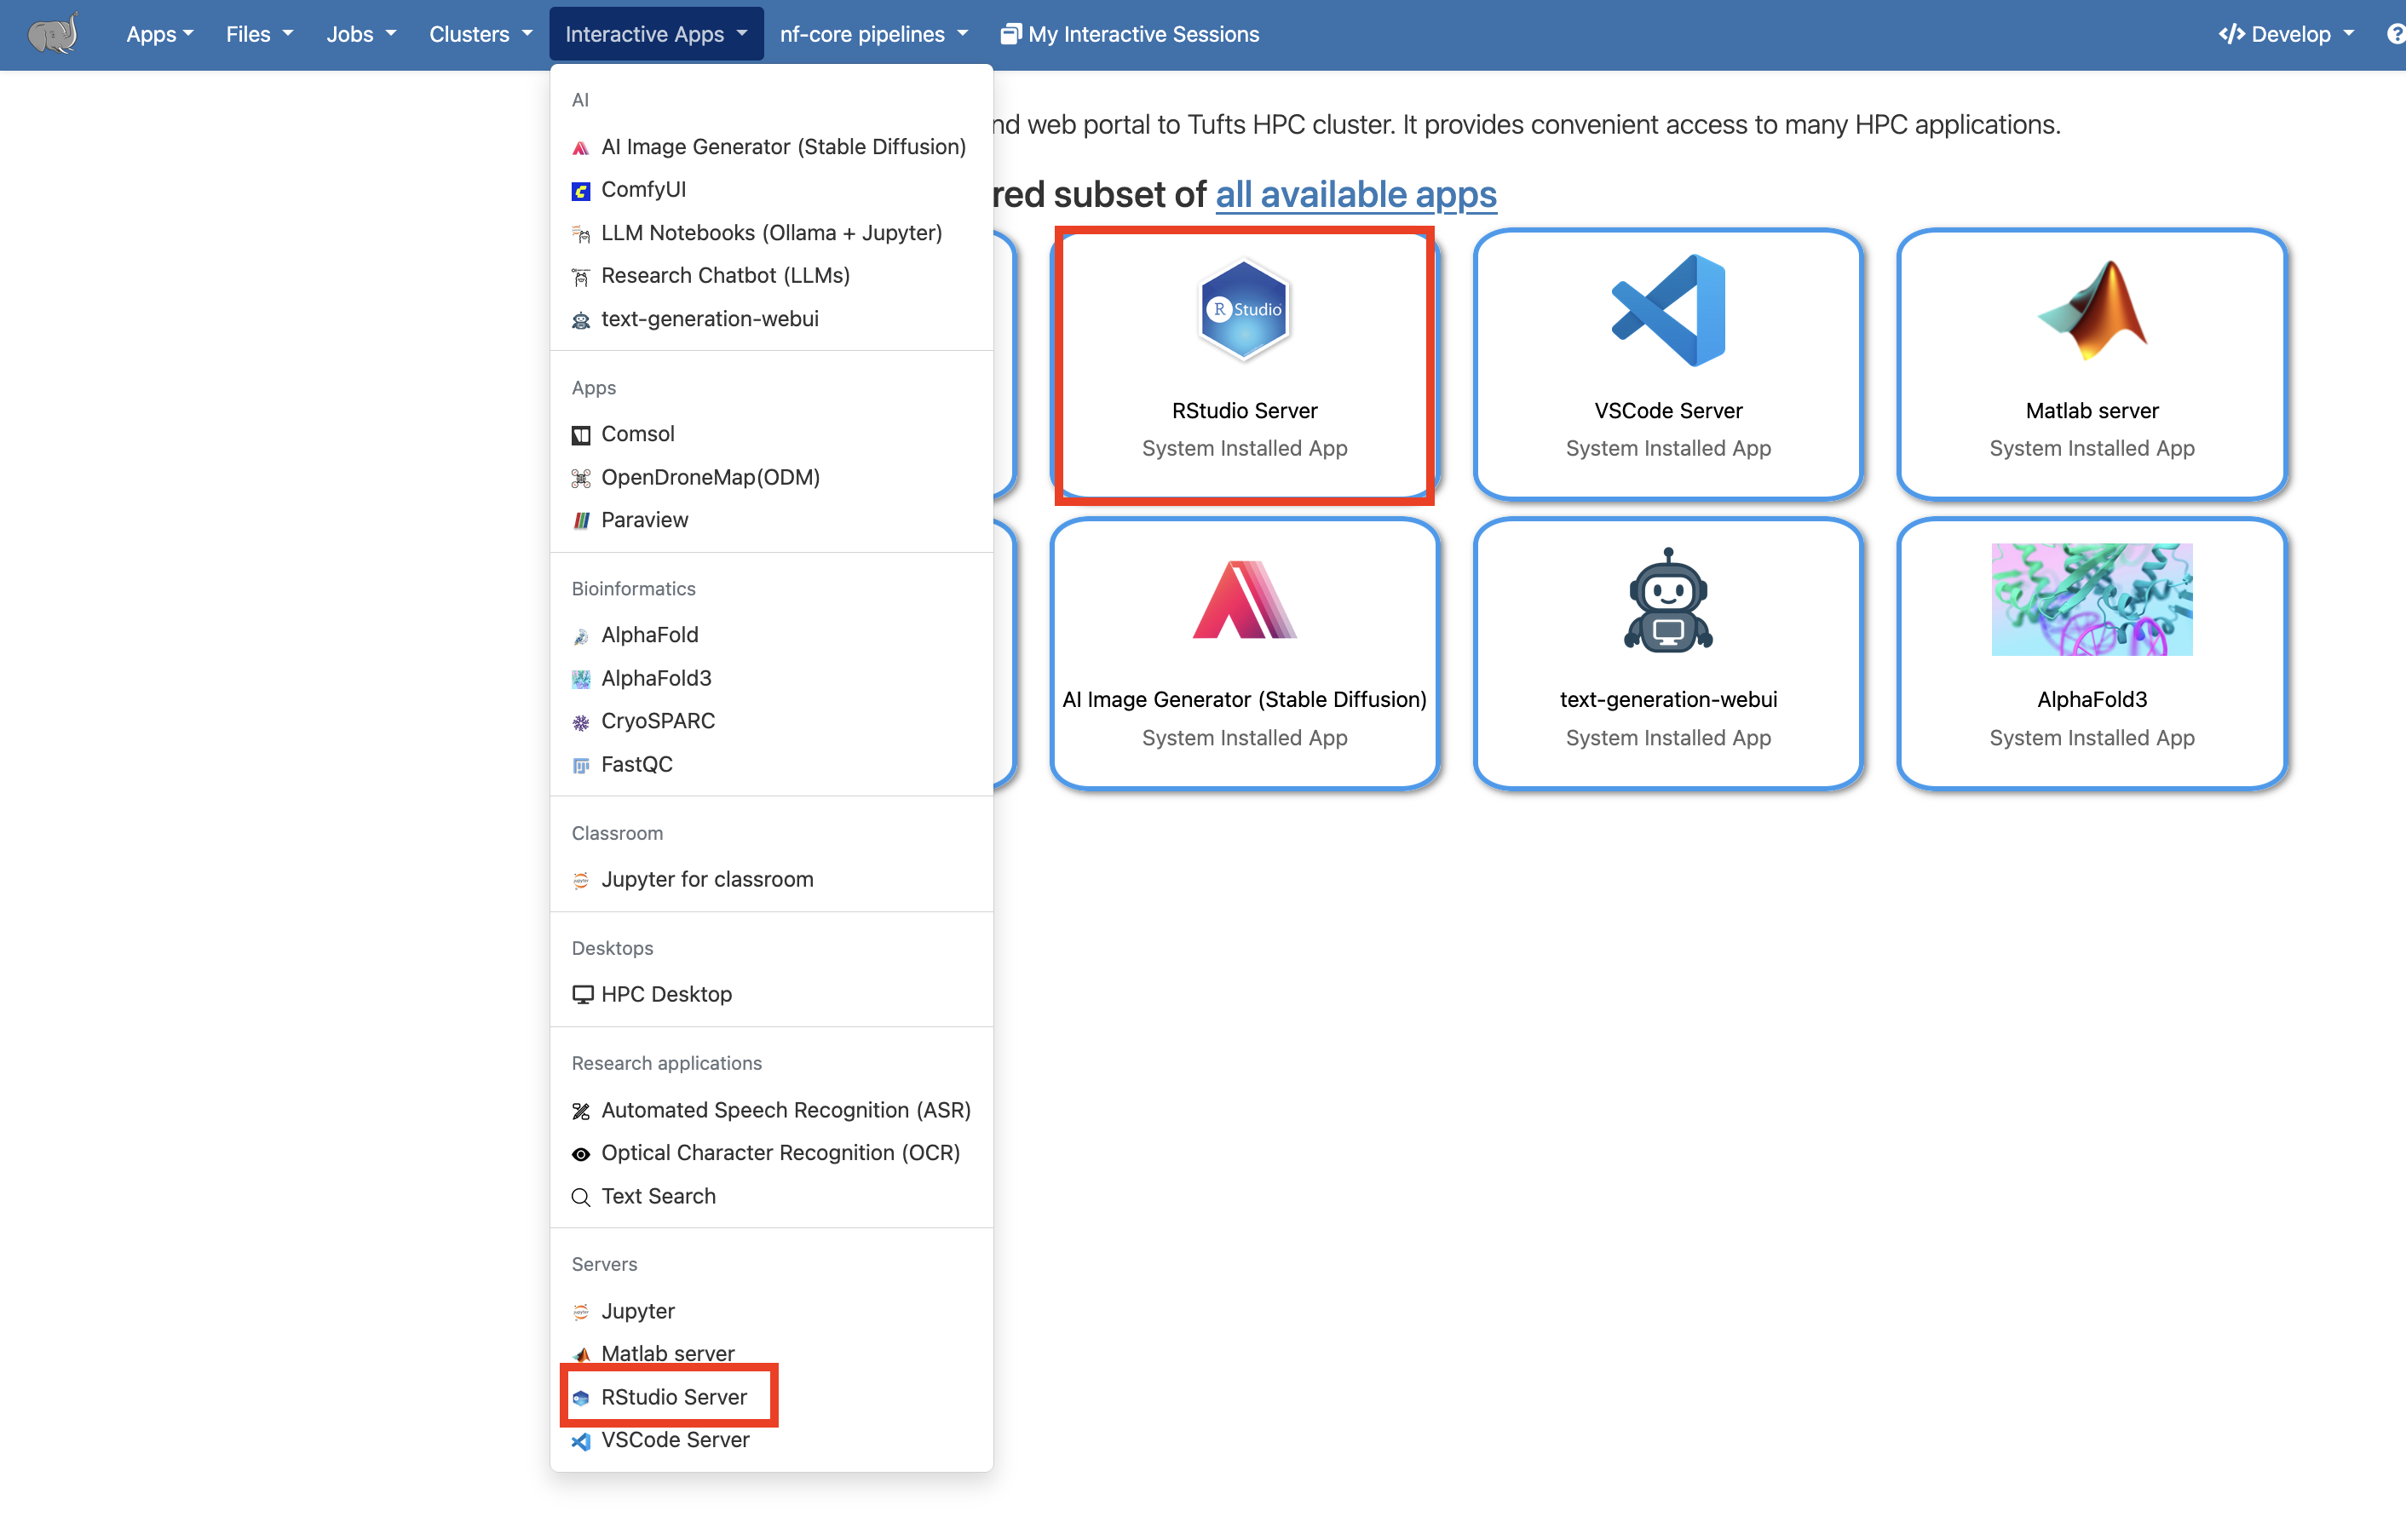
Task: Open My Interactive Sessions
Action: click(x=1129, y=33)
